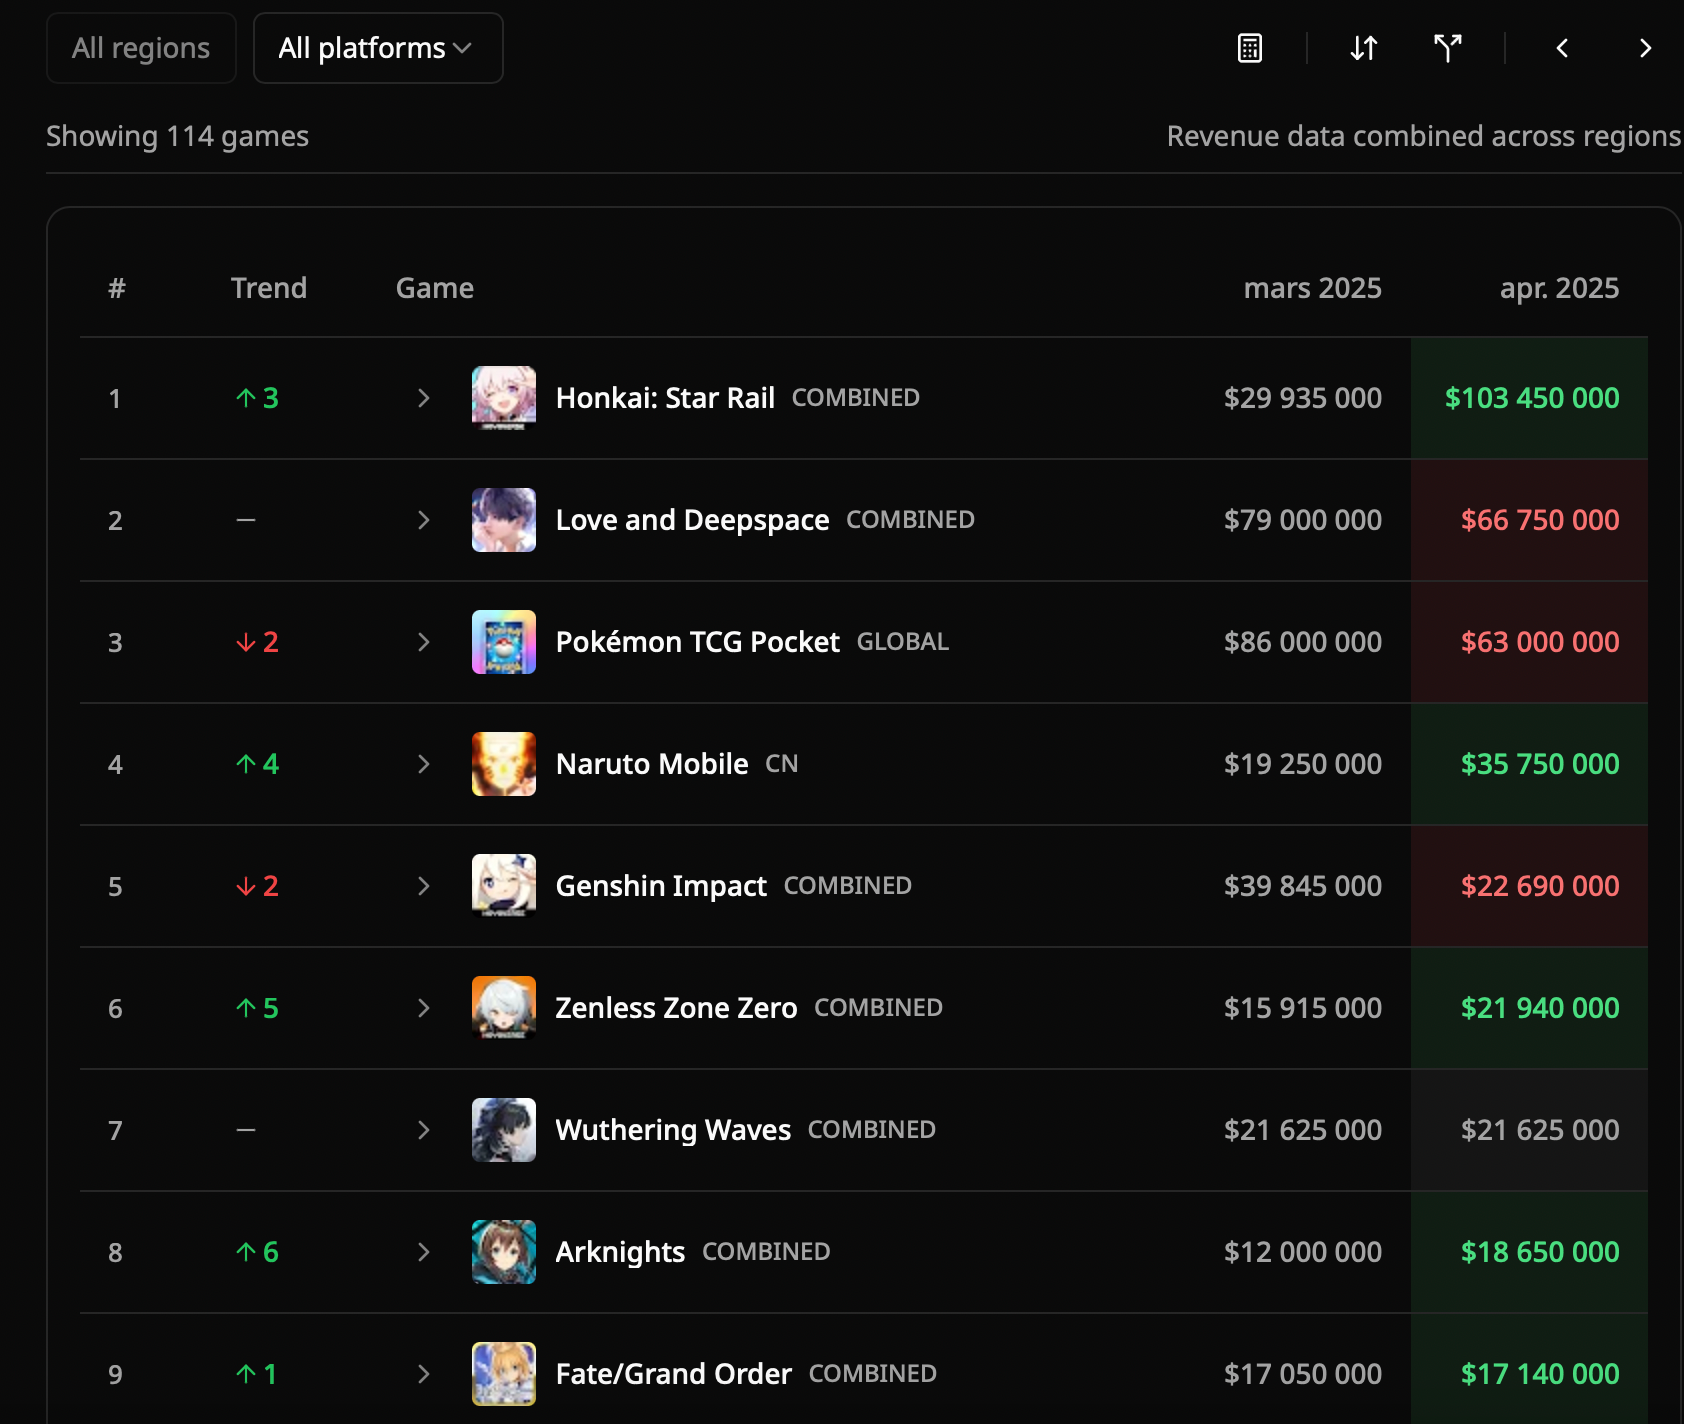Click the CN tag beside Naruto Mobile
Screen dimensions: 1684x1424
coord(781,764)
